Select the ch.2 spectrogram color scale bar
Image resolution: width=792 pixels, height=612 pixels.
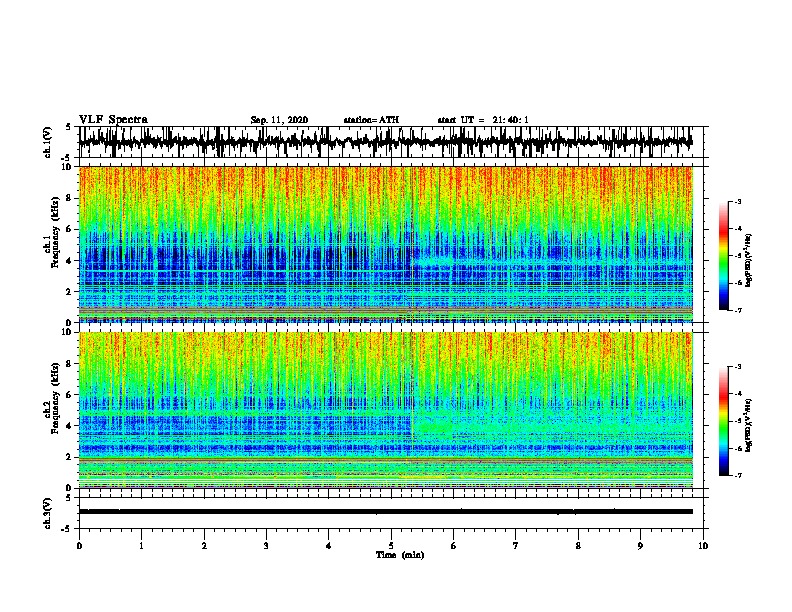point(723,421)
